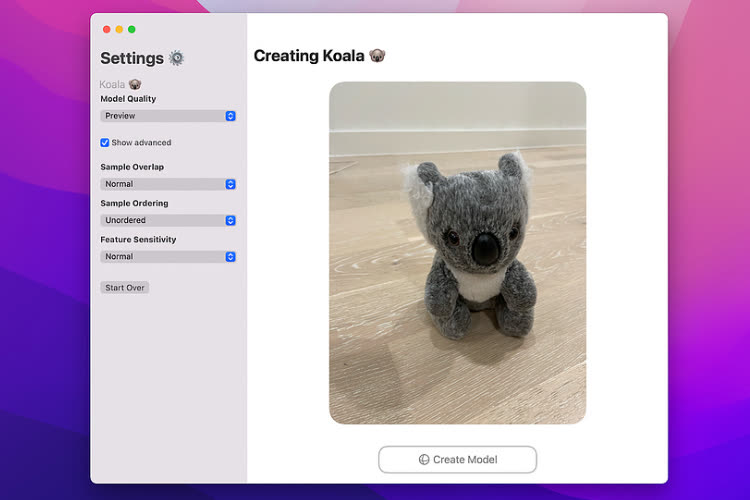Click the koala emoji in the sidebar
750x500 pixels.
point(135,84)
